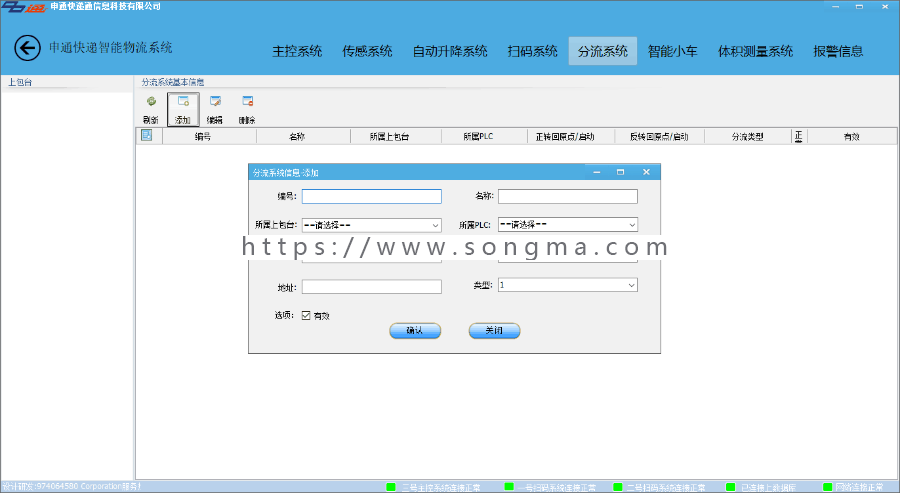Image resolution: width=900 pixels, height=493 pixels.
Task: Focus the 编号 input field in the dialog
Action: tap(371, 196)
